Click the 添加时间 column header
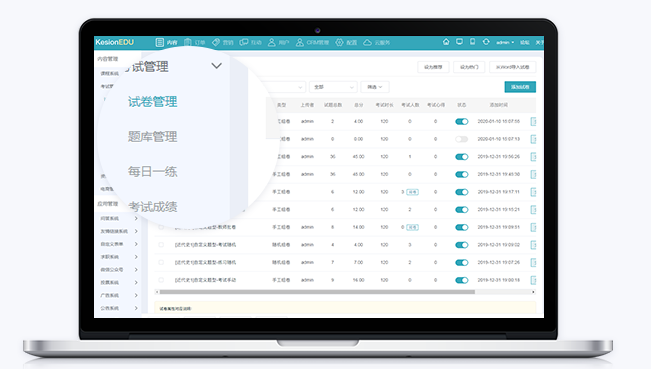This screenshot has width=651, height=369. click(x=498, y=105)
